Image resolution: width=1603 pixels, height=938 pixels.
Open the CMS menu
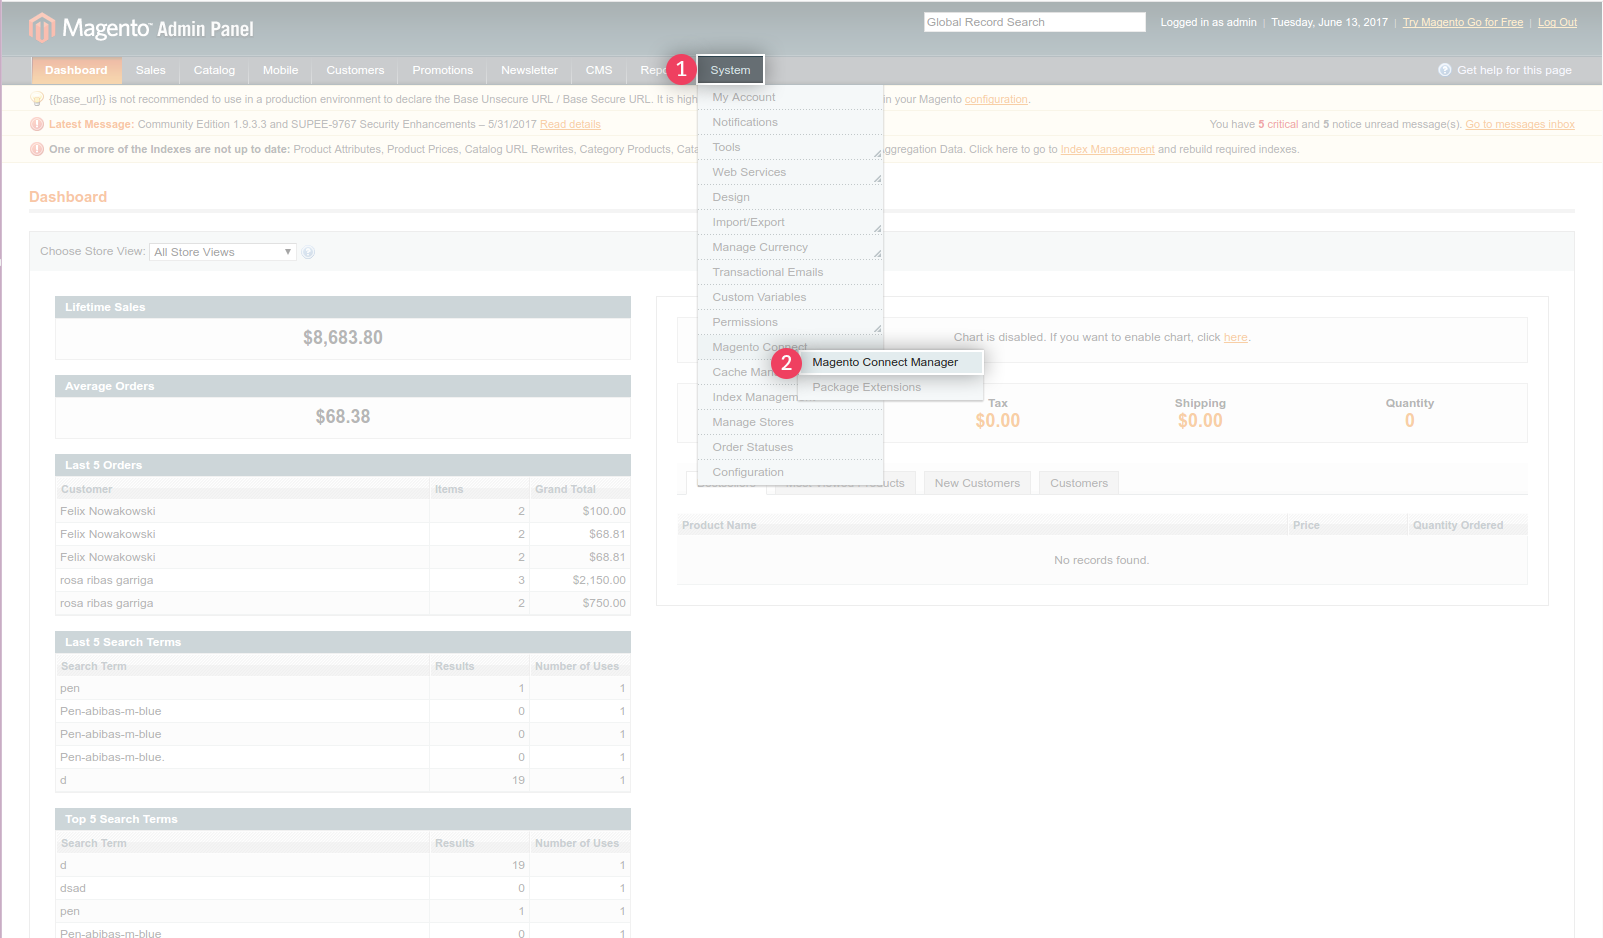click(x=599, y=70)
